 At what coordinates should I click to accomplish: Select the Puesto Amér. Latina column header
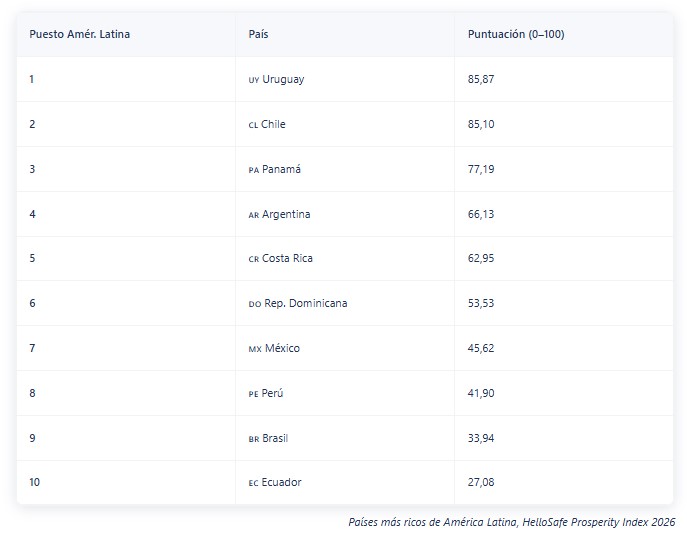click(x=79, y=34)
